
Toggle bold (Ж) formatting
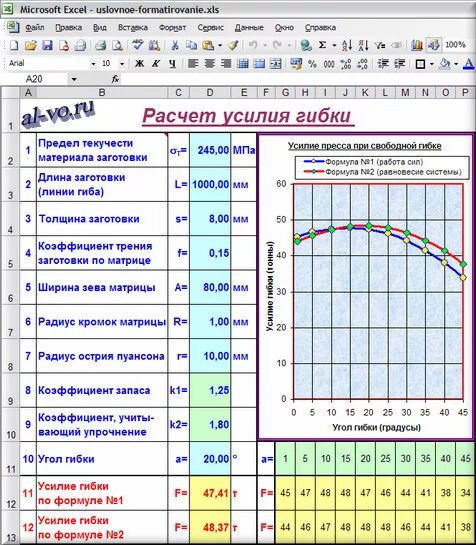coord(139,64)
